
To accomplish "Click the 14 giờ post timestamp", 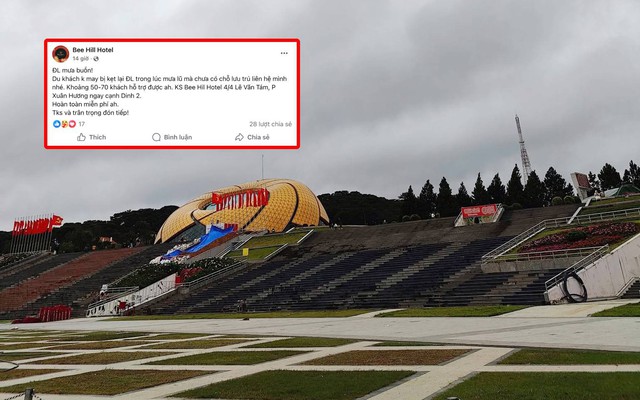I will pos(80,59).
